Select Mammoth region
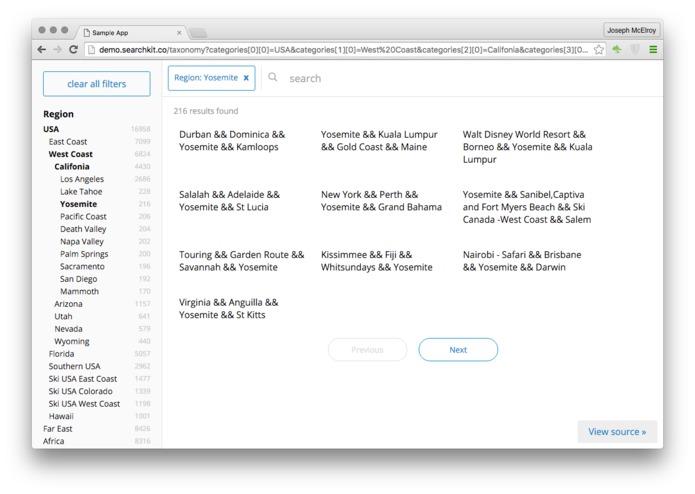The height and width of the screenshot is (494, 695). pos(79,291)
